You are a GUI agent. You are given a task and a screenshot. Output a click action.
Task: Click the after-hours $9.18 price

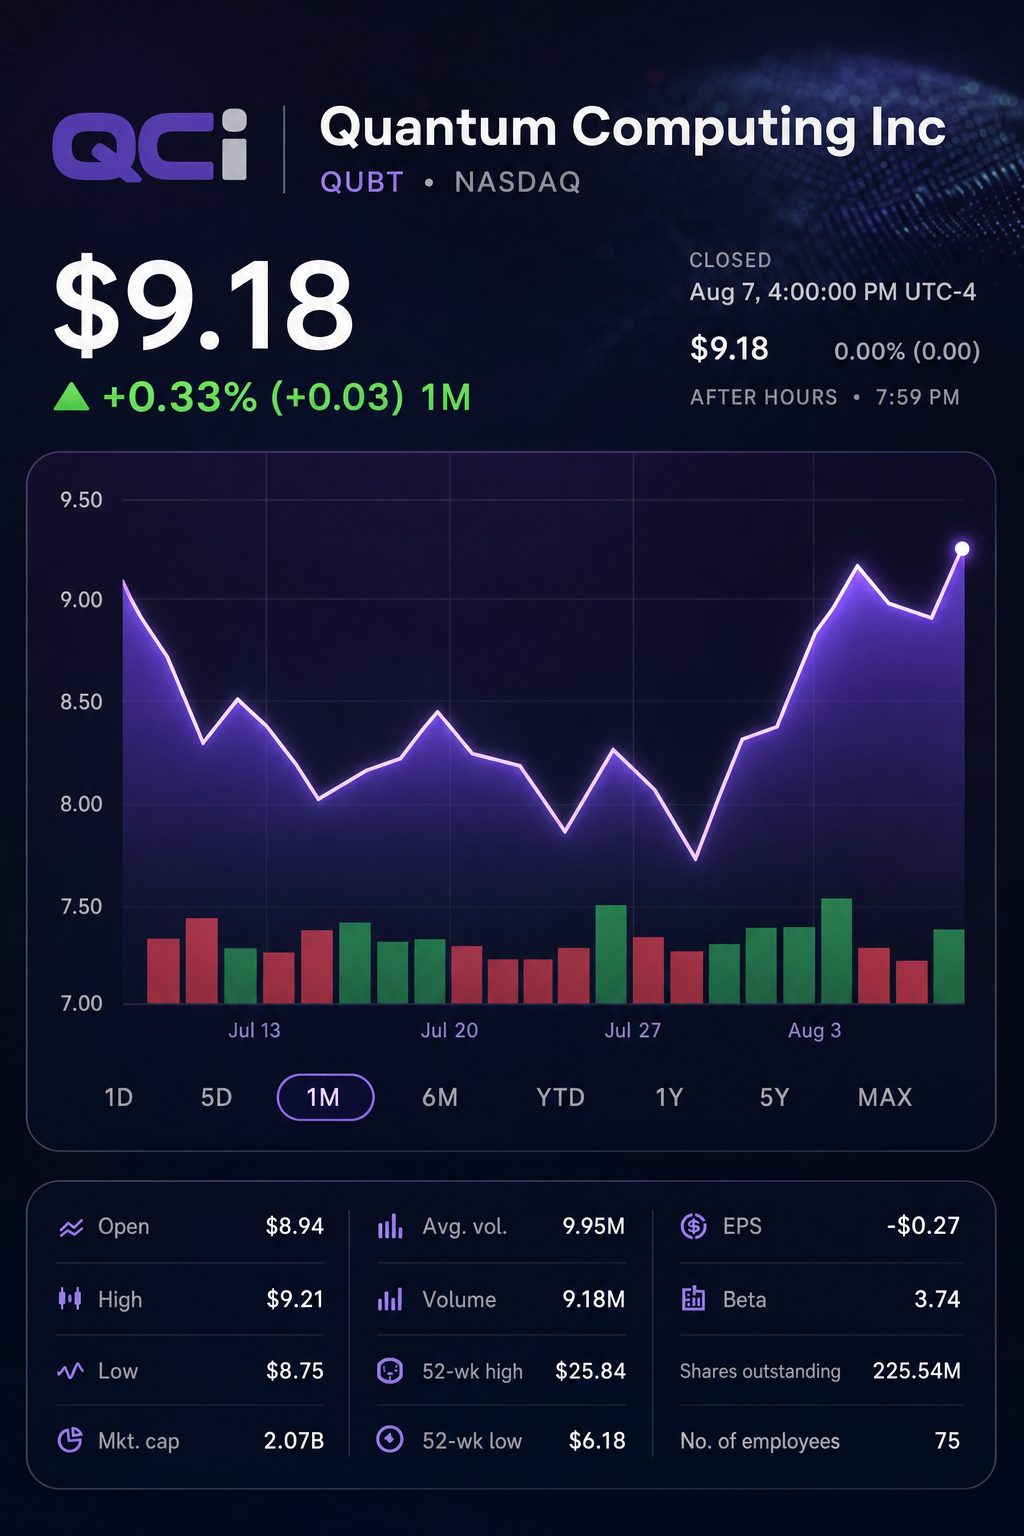pyautogui.click(x=729, y=349)
